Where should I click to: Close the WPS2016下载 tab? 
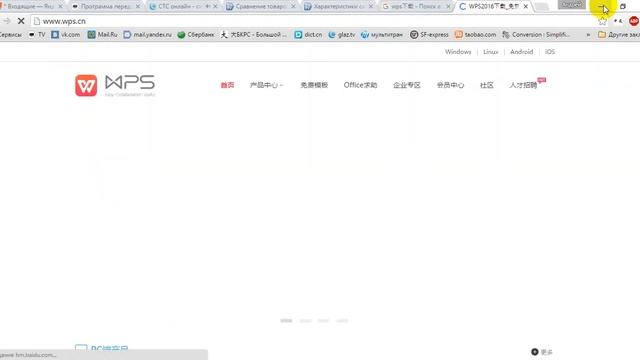click(x=526, y=7)
